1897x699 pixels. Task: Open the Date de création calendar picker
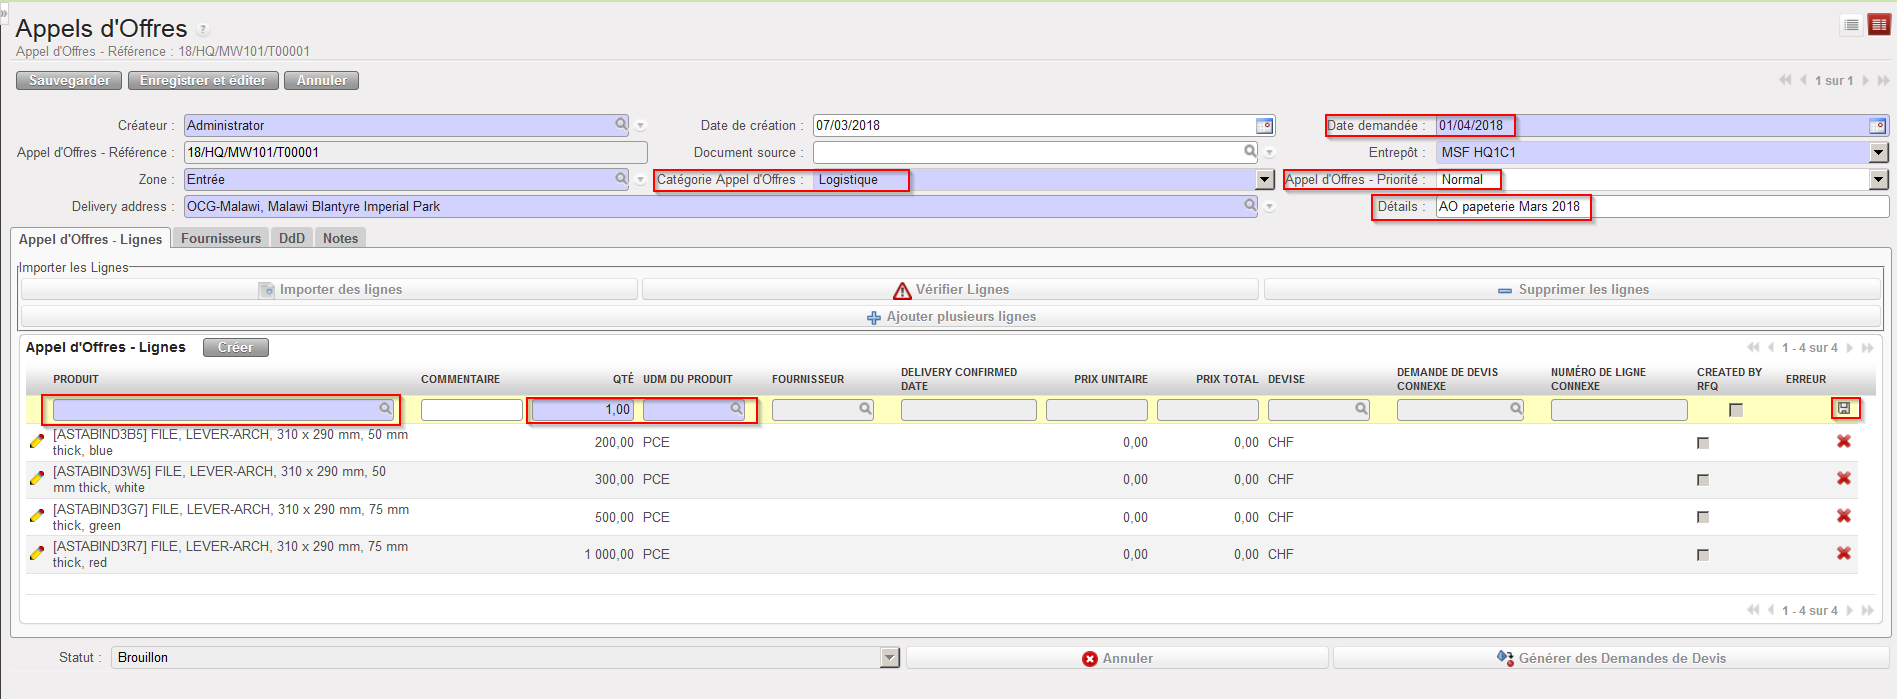coord(1264,126)
